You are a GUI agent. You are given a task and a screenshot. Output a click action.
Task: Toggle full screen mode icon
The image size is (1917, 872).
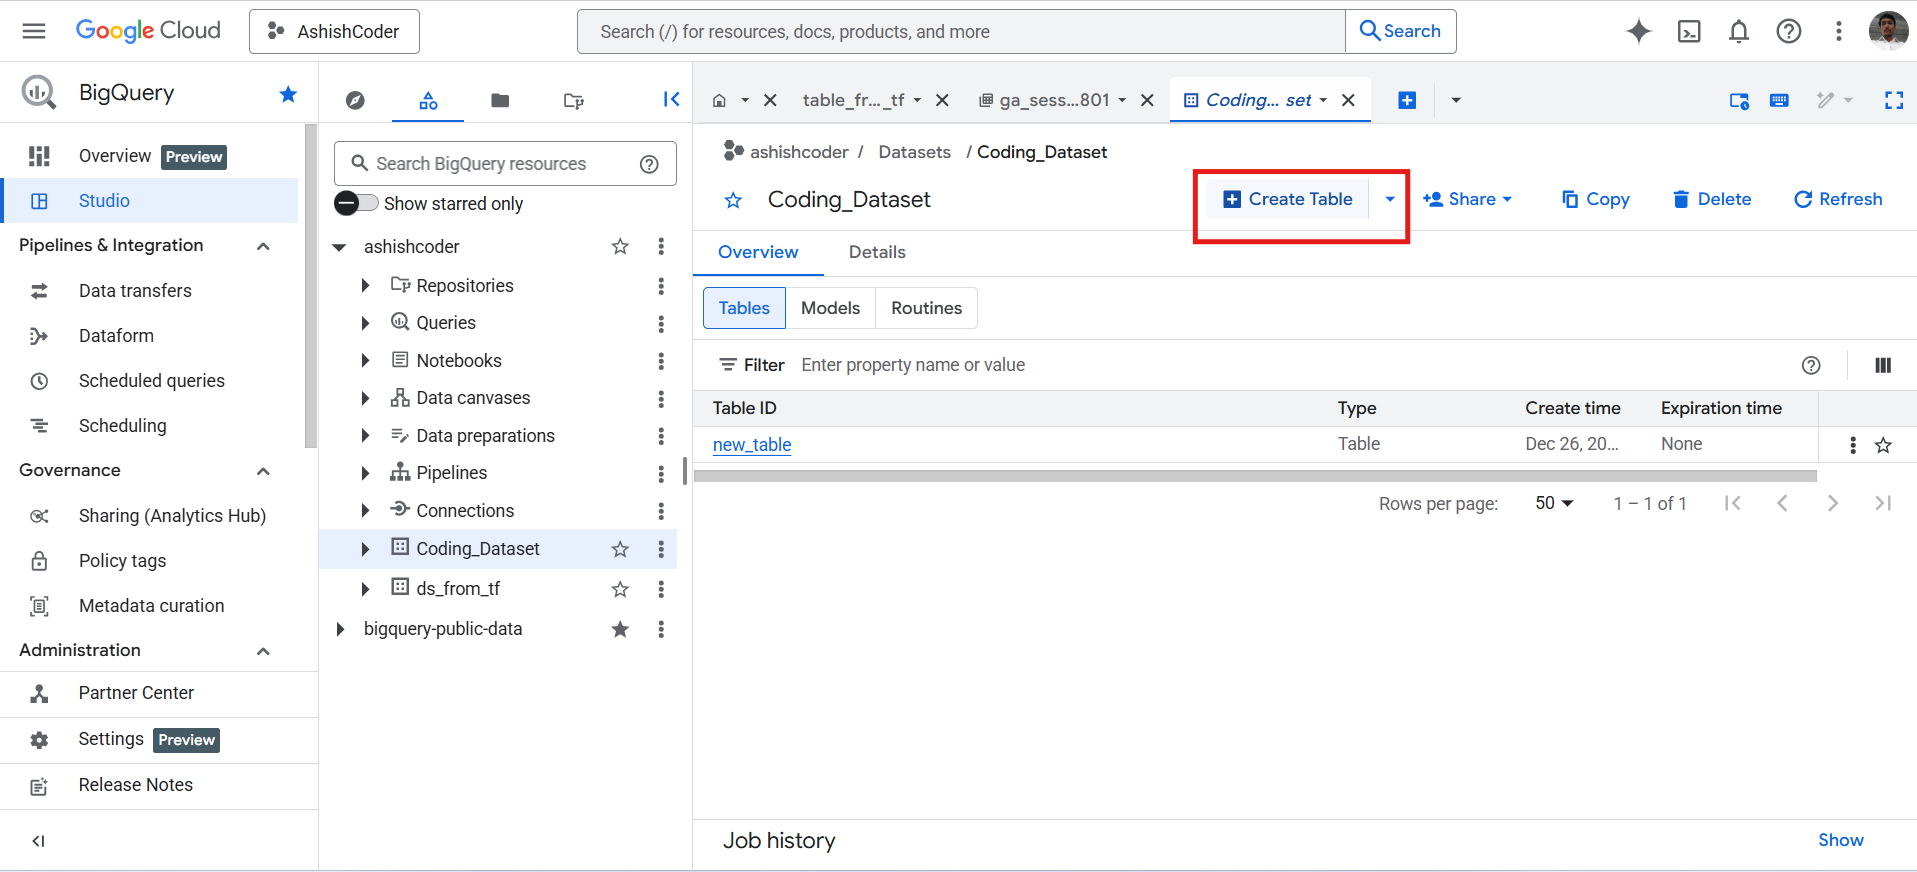pos(1894,100)
